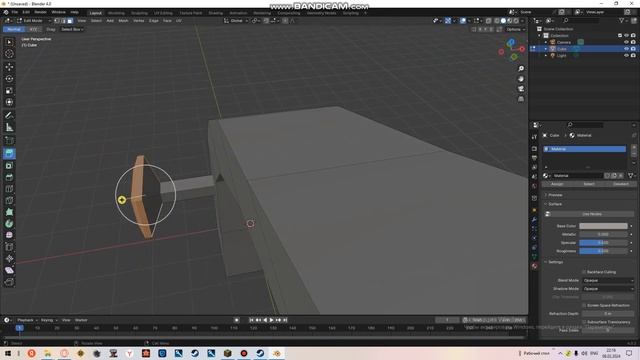Click the Use Nodes button
Viewport: 640px width, 360px height.
coord(592,214)
